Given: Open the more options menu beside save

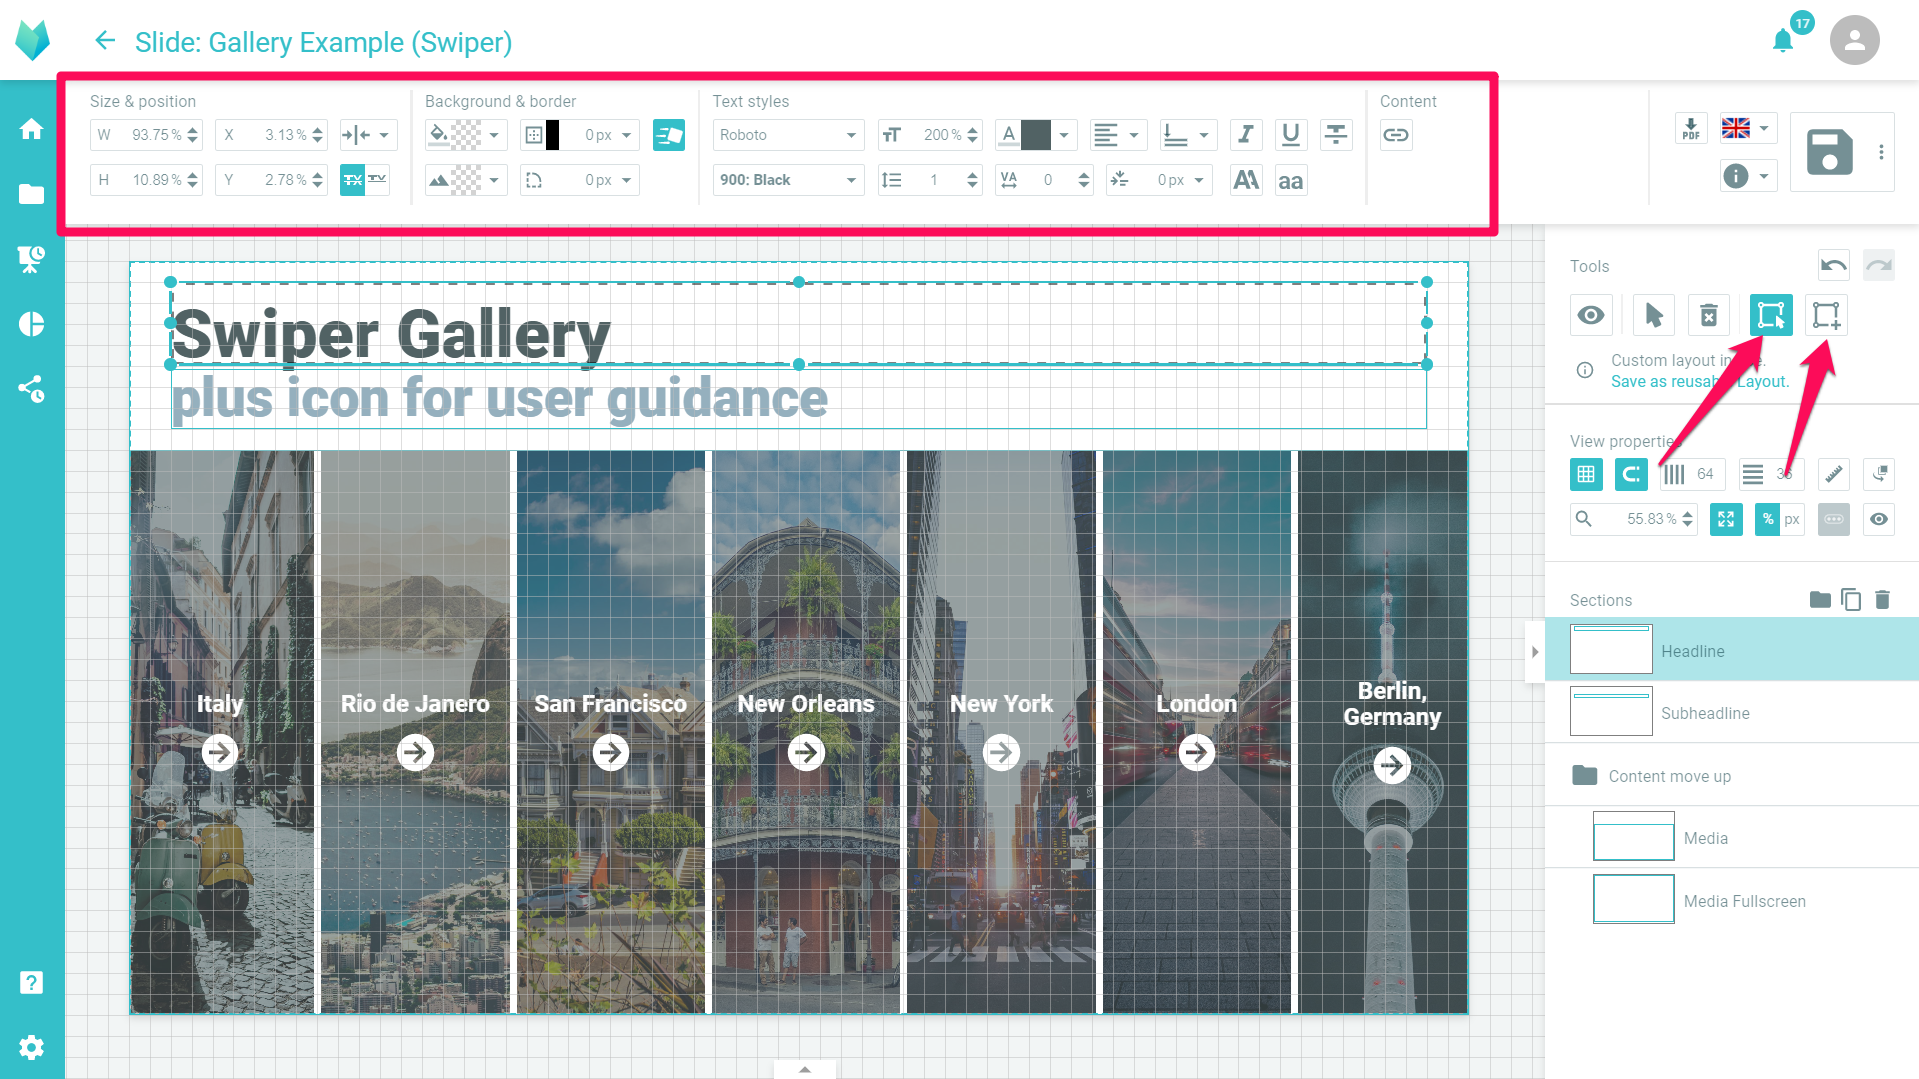Looking at the screenshot, I should (1881, 152).
